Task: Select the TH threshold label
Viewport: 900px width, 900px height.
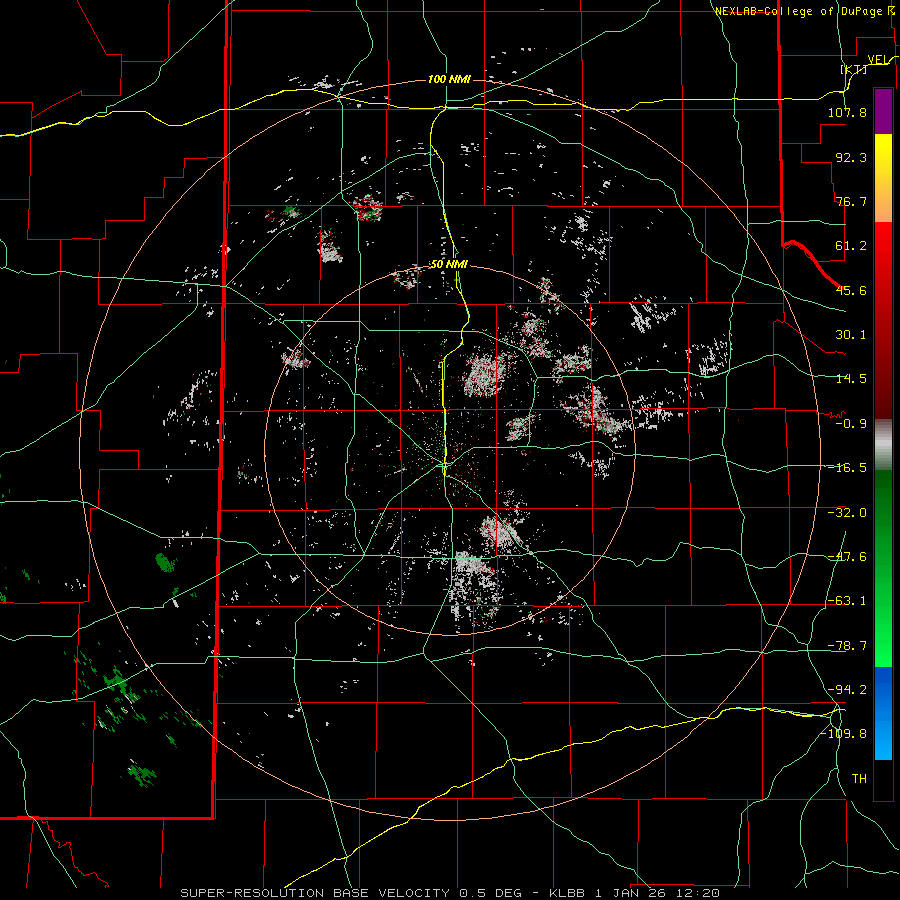Action: pos(859,779)
